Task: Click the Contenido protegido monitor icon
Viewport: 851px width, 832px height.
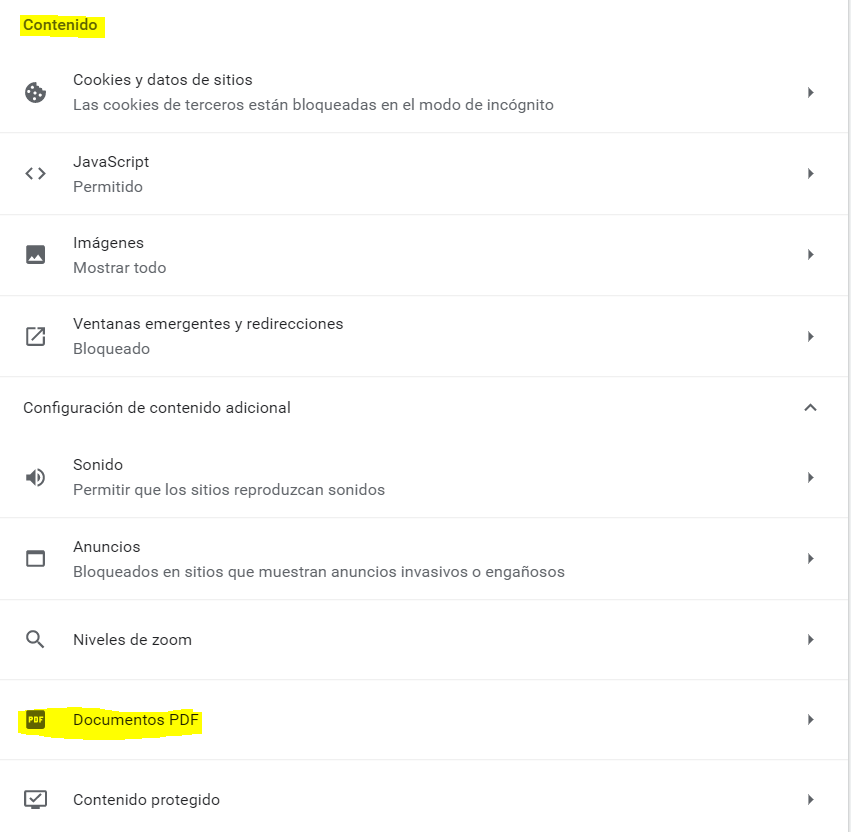Action: point(36,800)
